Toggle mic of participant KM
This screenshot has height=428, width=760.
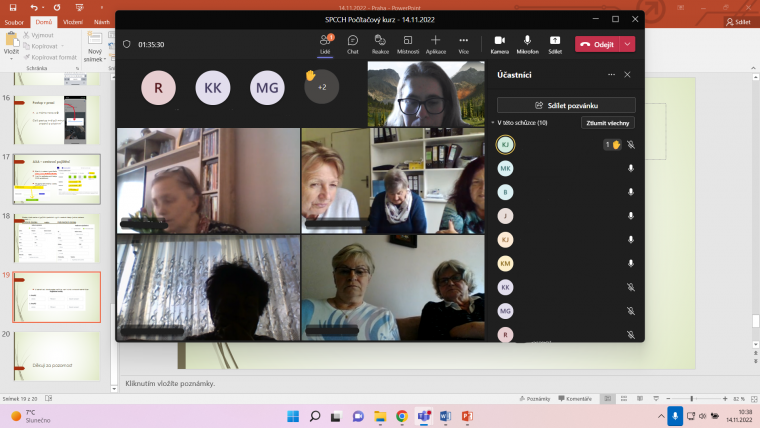pyautogui.click(x=631, y=263)
